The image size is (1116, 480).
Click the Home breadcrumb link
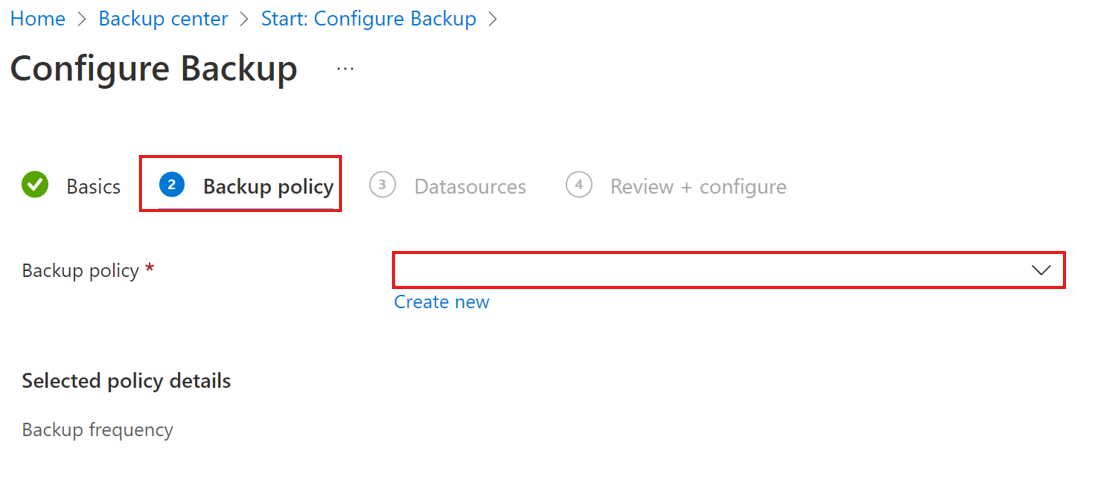(37, 19)
